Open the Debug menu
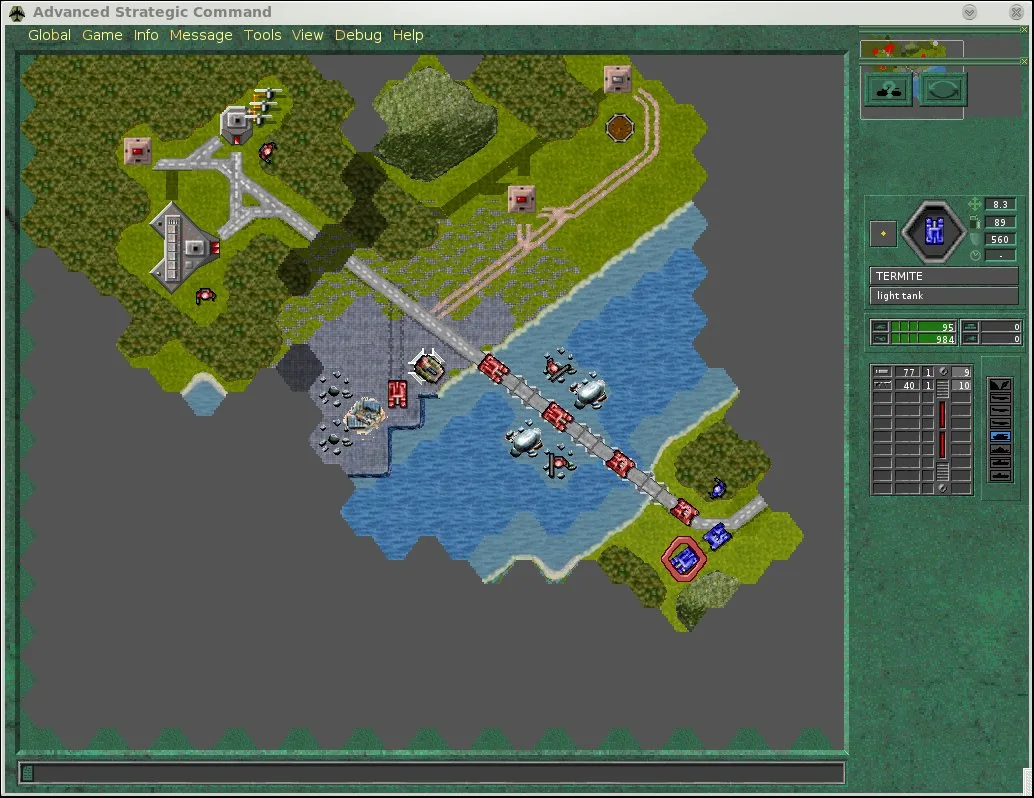This screenshot has width=1034, height=798. click(358, 35)
